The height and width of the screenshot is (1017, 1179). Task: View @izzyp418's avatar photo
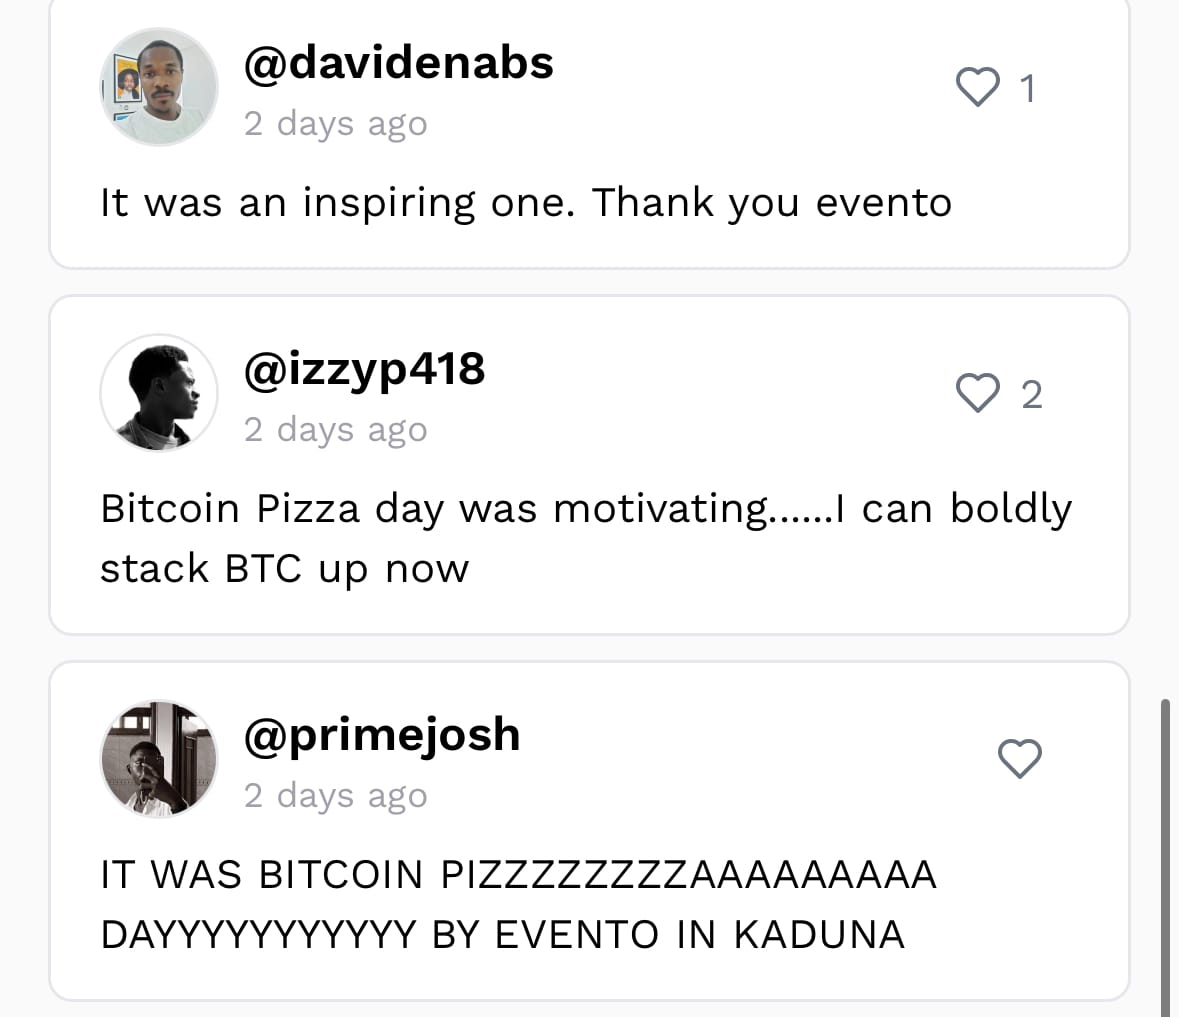[x=159, y=393]
